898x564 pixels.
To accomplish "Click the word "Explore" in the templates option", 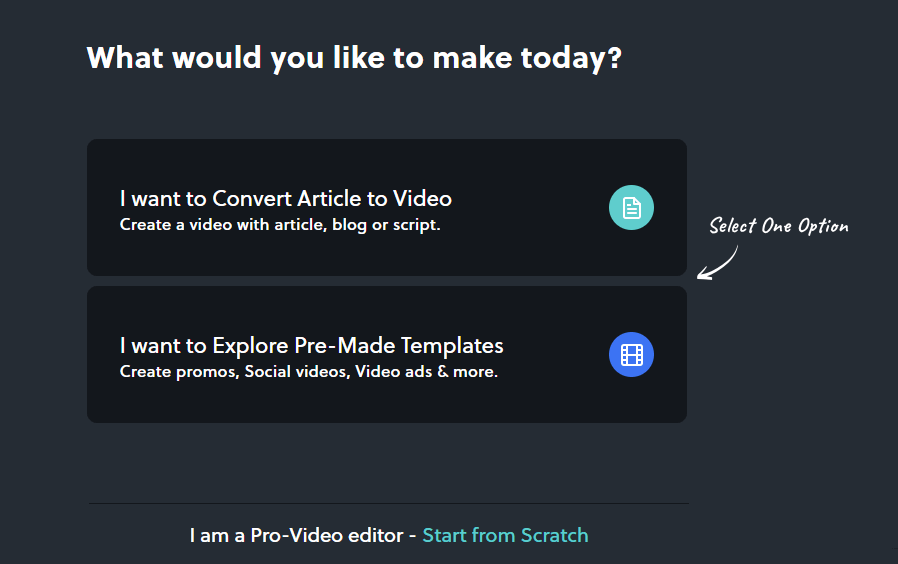I will [251, 346].
